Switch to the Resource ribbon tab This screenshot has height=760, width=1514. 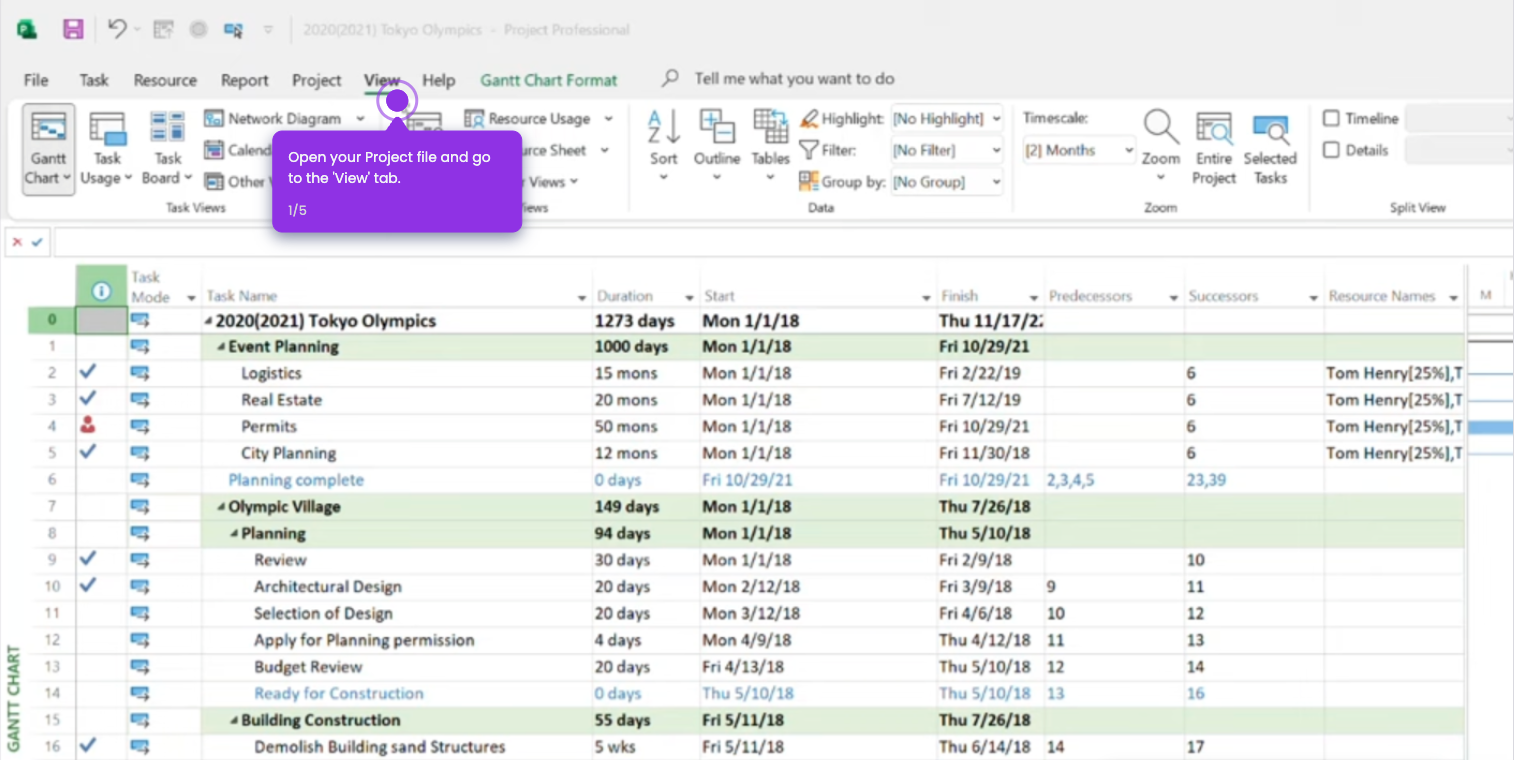click(x=165, y=80)
